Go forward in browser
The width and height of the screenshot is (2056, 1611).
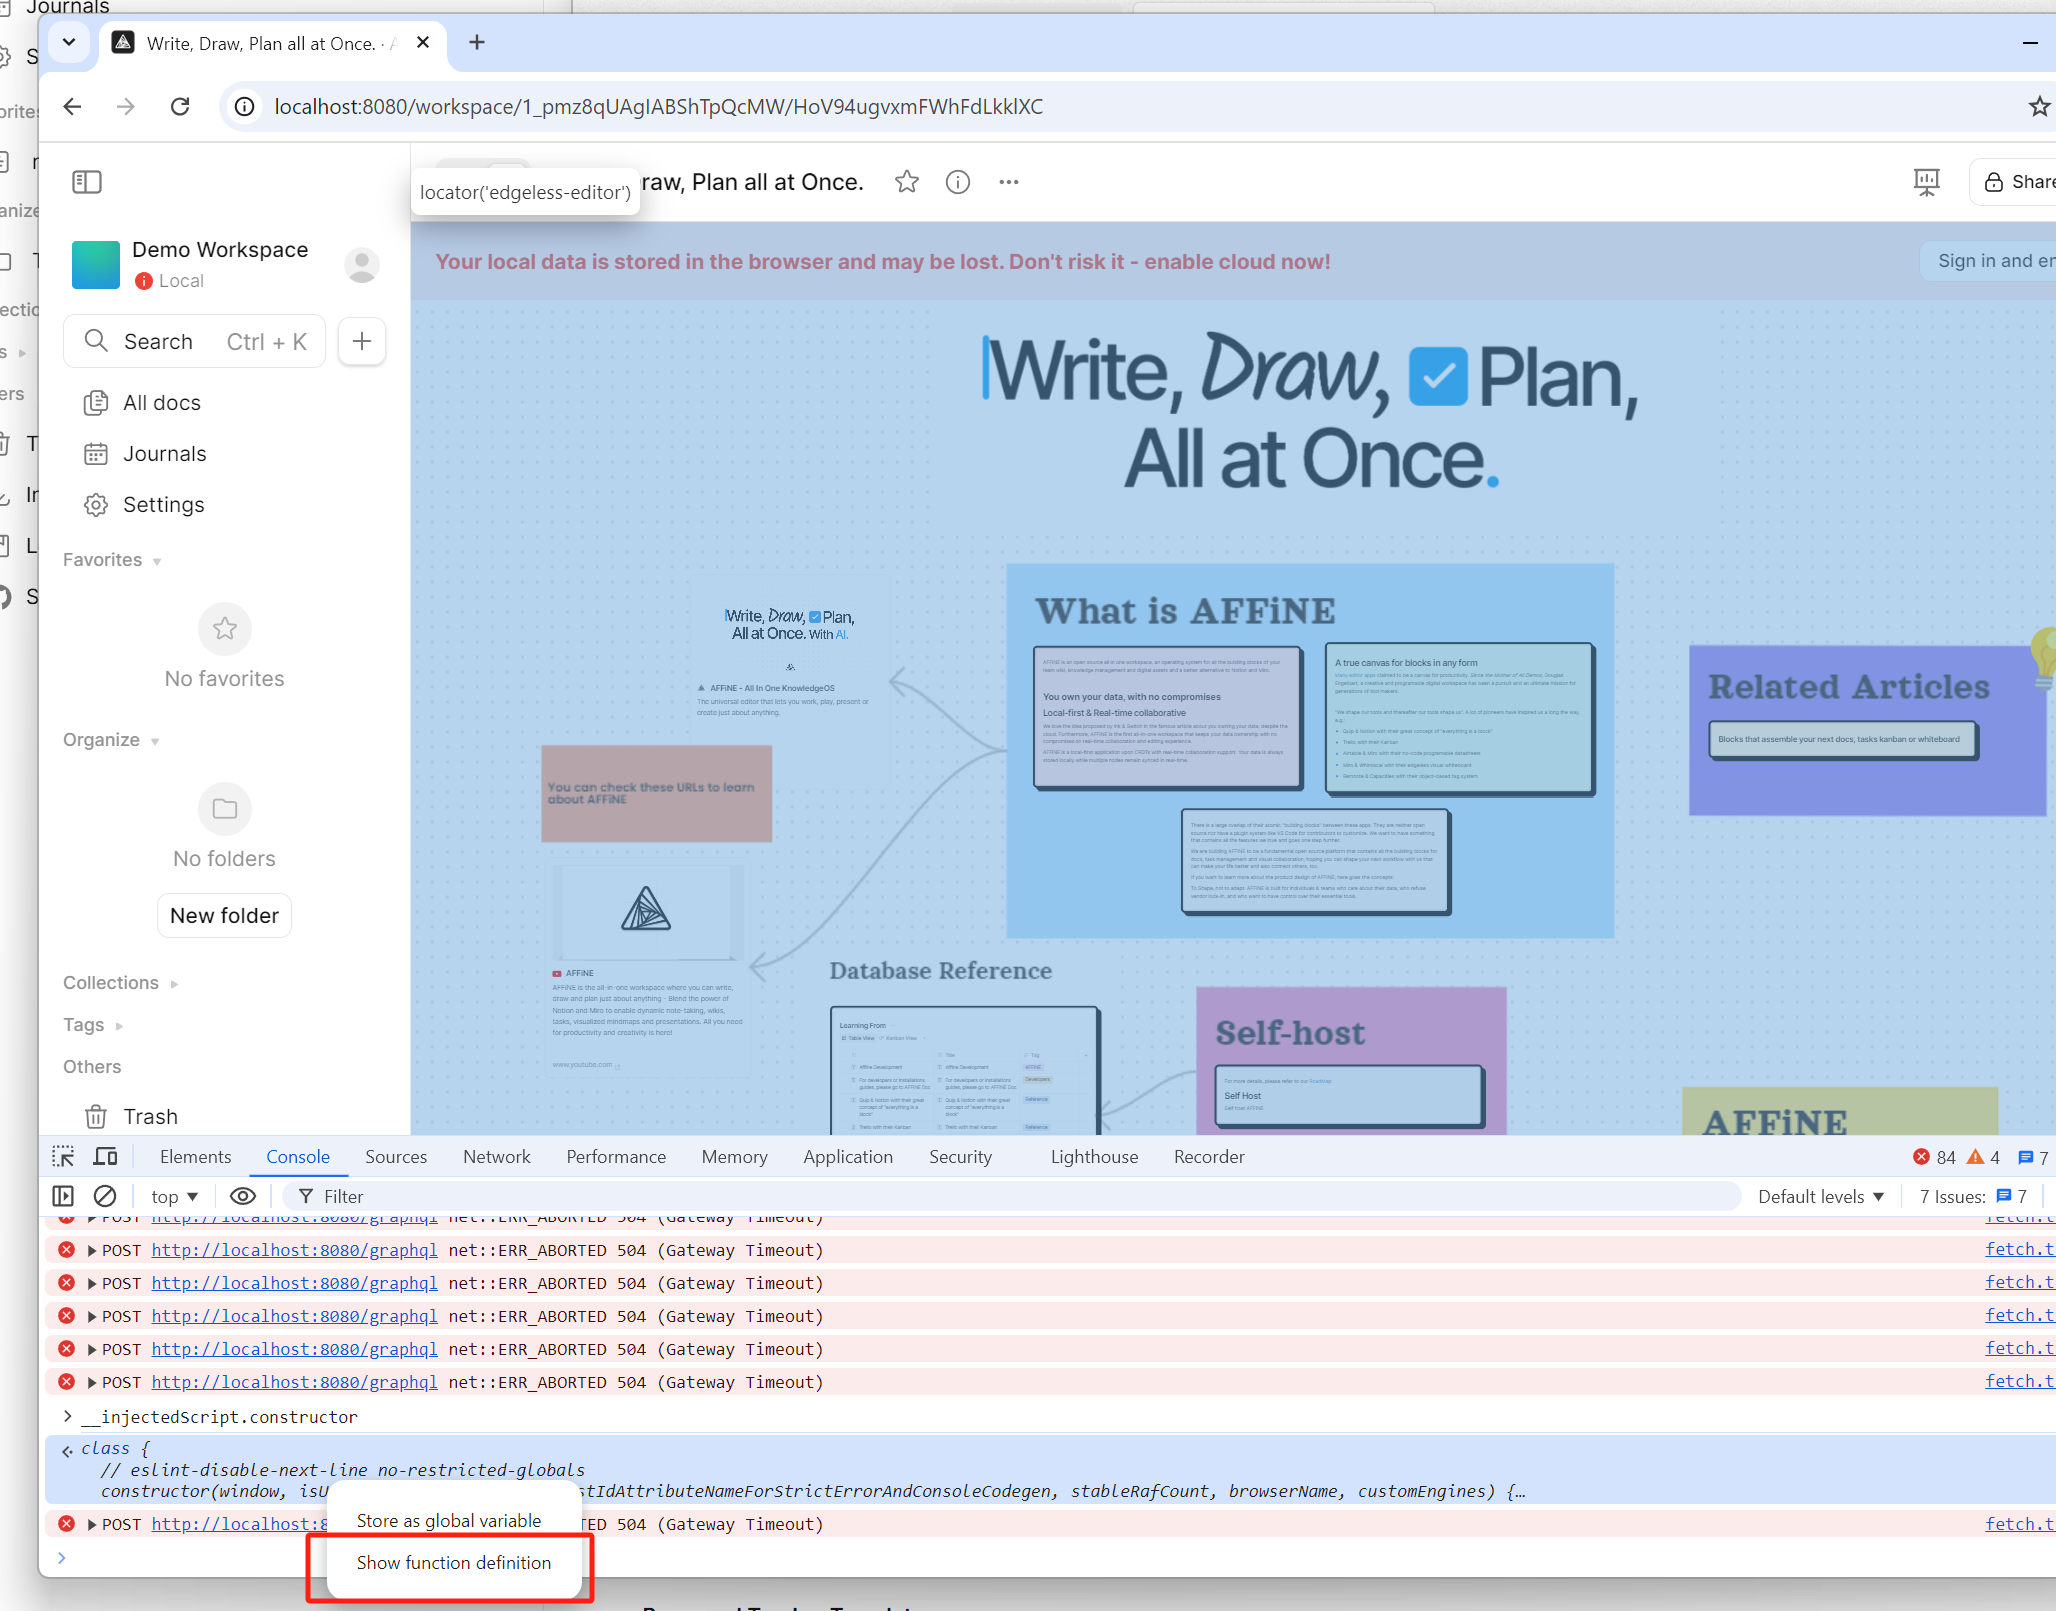[x=126, y=107]
